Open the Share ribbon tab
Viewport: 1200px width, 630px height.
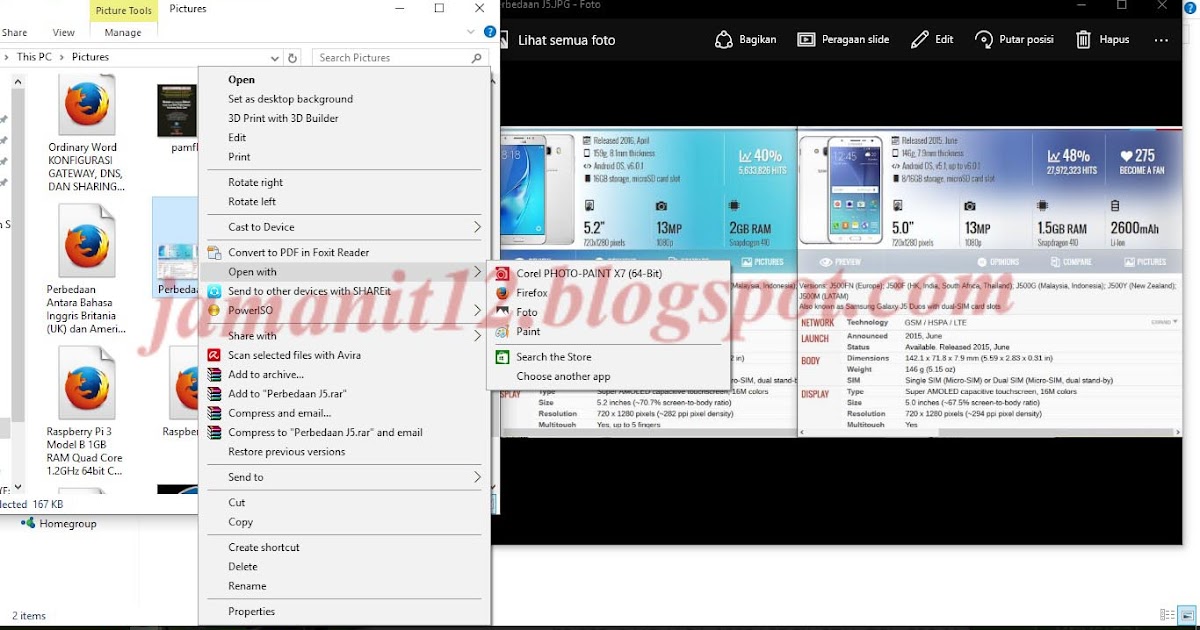click(x=14, y=33)
